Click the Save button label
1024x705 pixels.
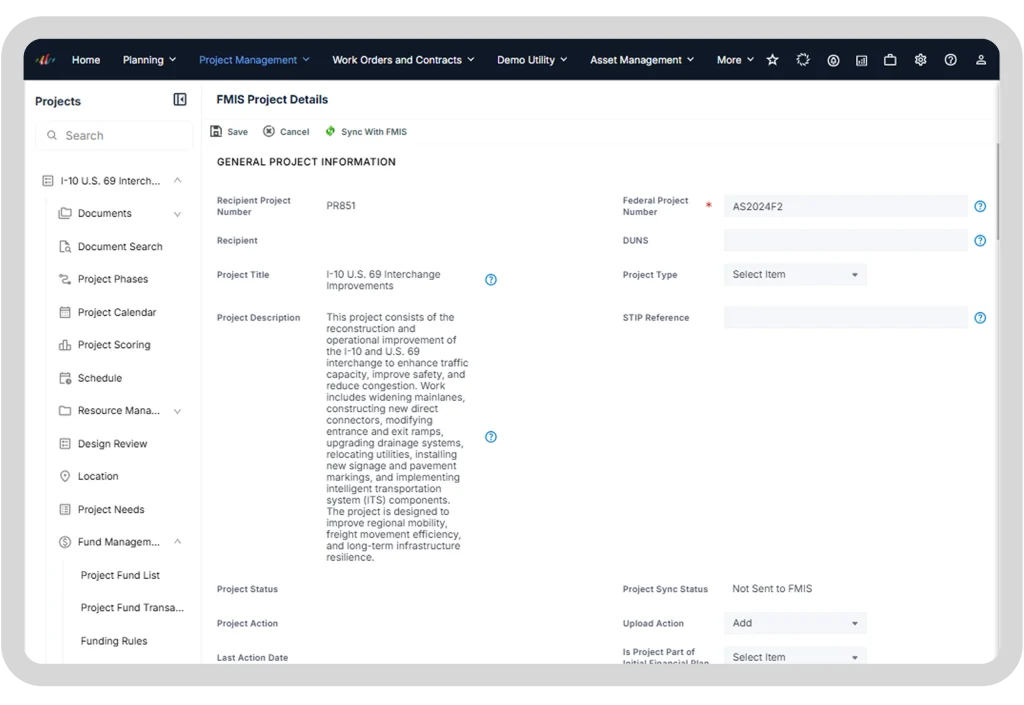pos(238,132)
